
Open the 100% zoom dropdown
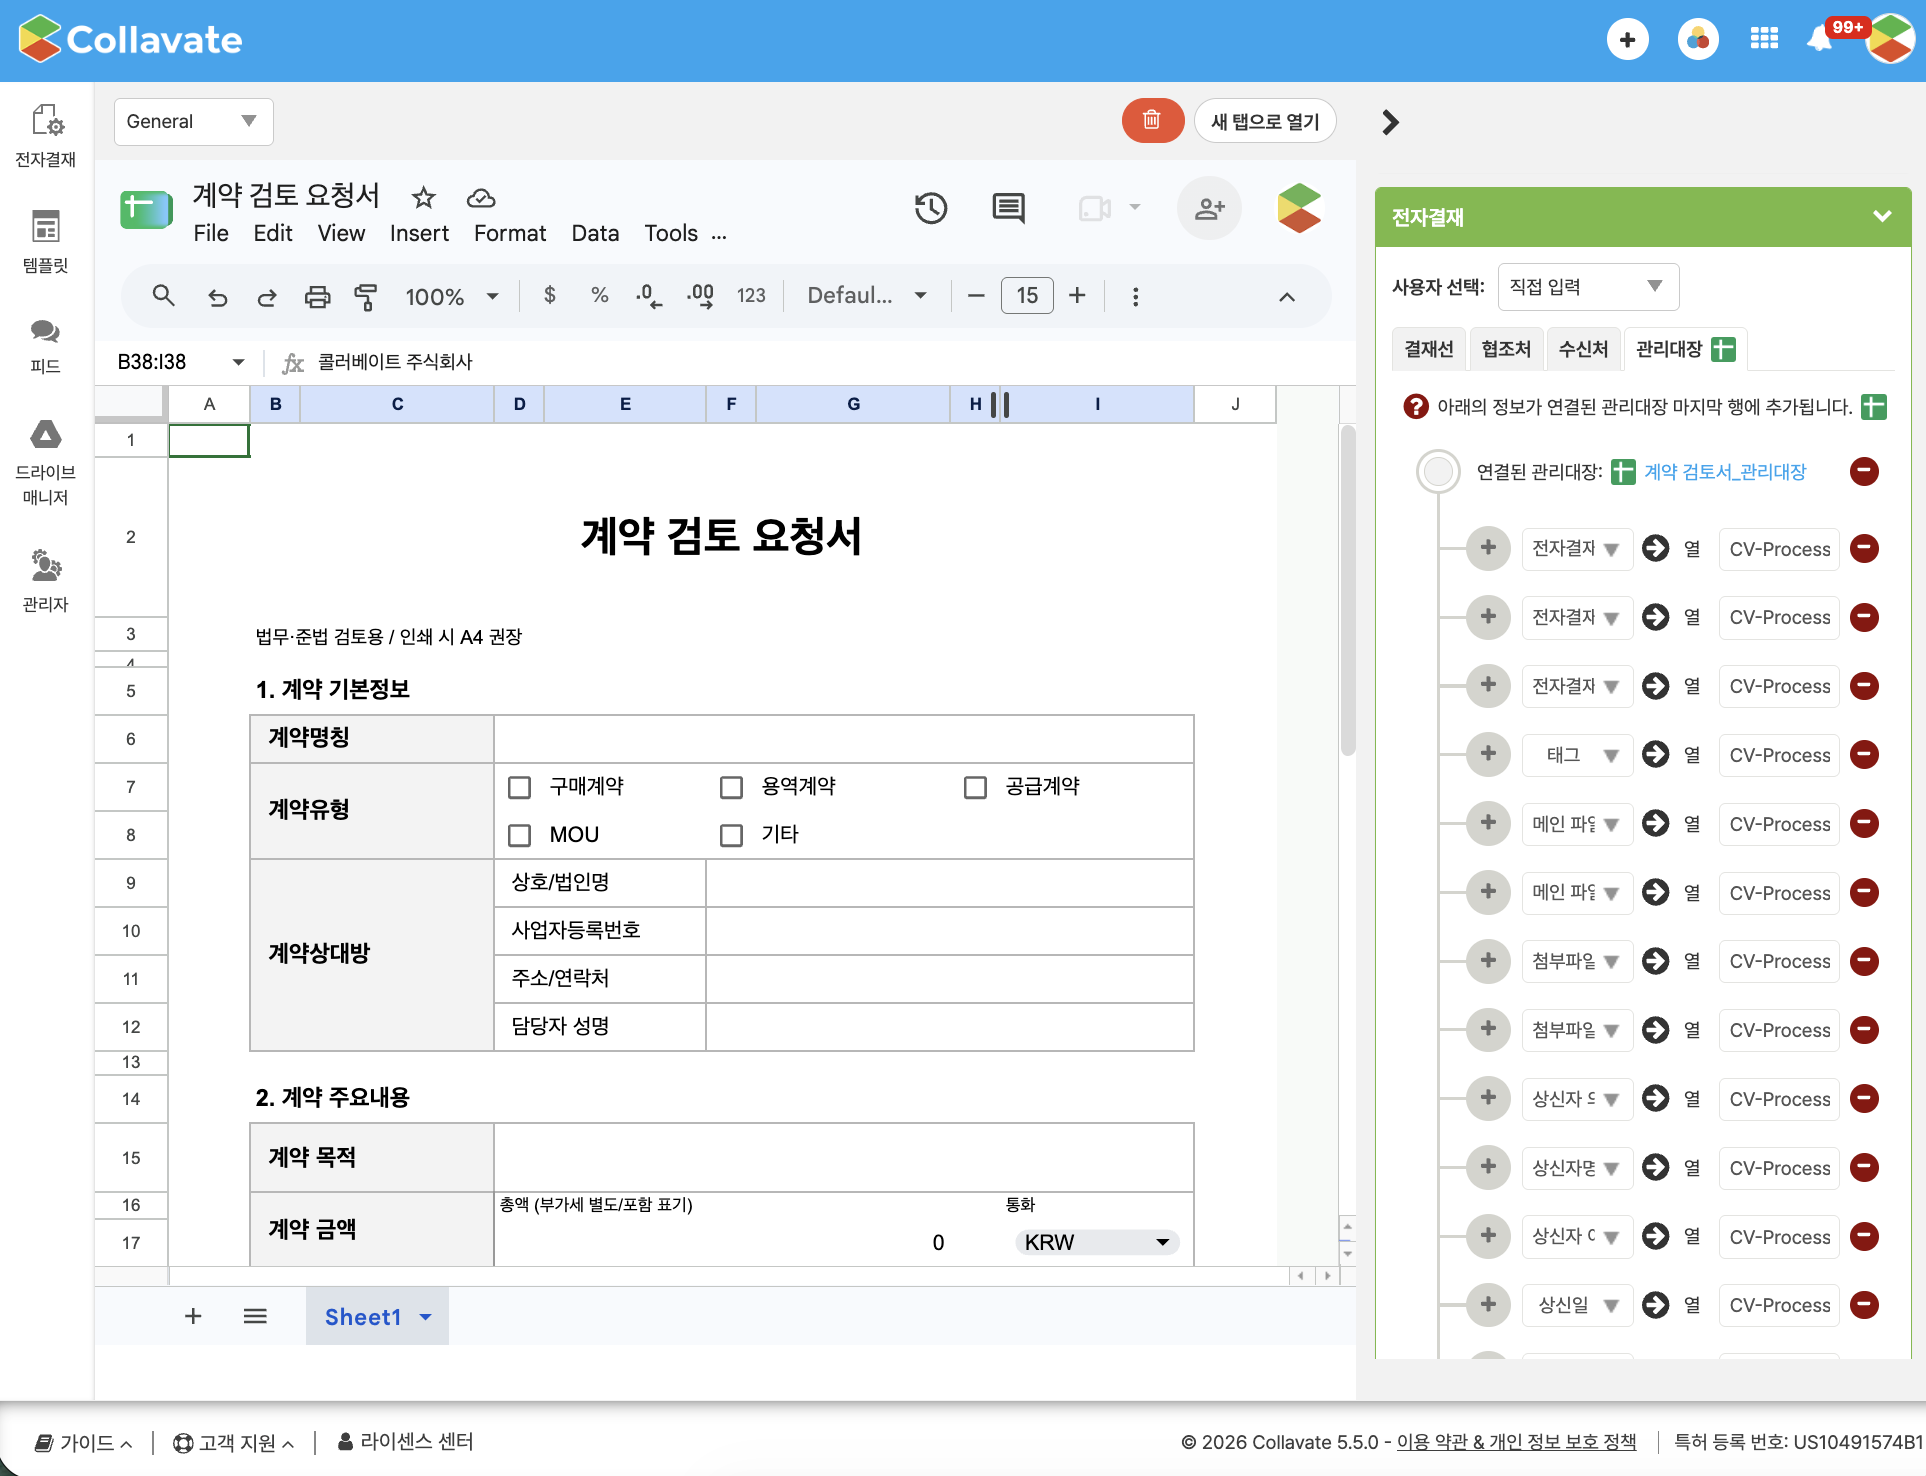tap(451, 297)
